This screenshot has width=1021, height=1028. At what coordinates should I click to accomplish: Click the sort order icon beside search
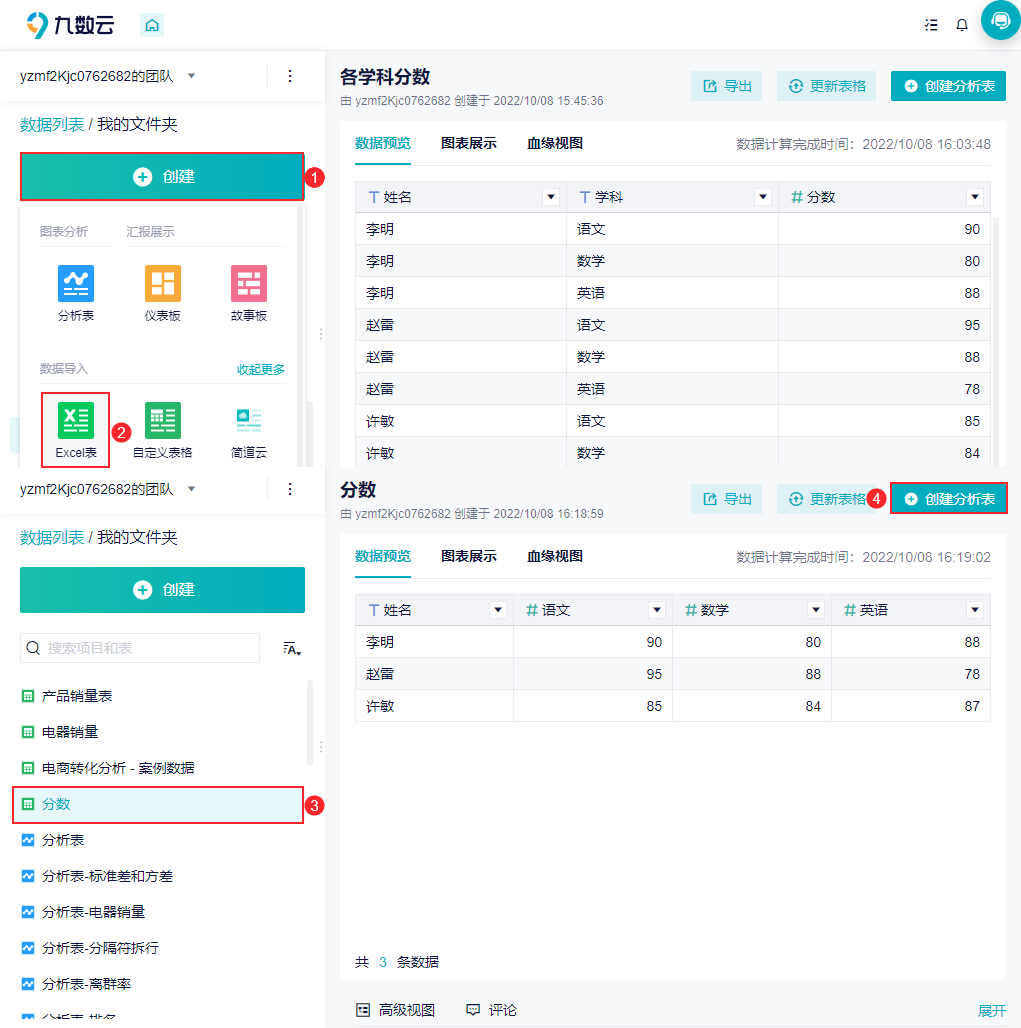tap(292, 649)
